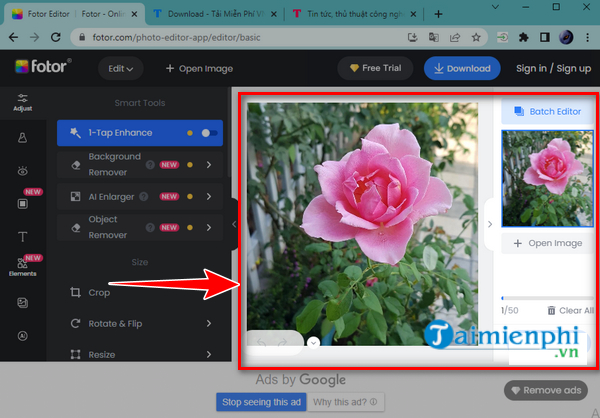Open the tab search chevron
Image resolution: width=600 pixels, height=418 pixels.
point(495,7)
